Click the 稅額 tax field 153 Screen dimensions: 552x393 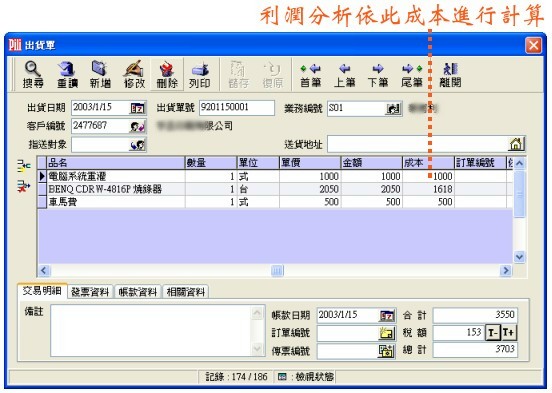[x=459, y=332]
